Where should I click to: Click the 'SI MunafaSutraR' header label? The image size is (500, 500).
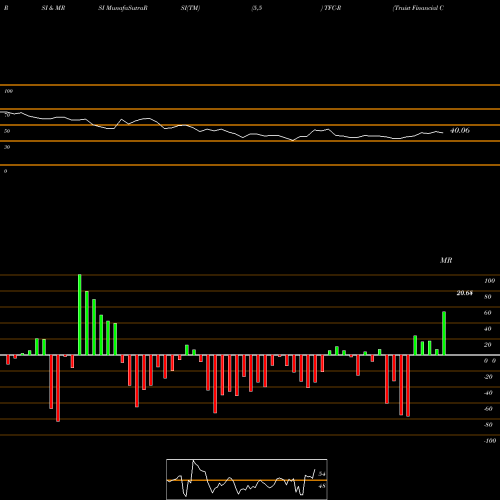click(x=123, y=8)
